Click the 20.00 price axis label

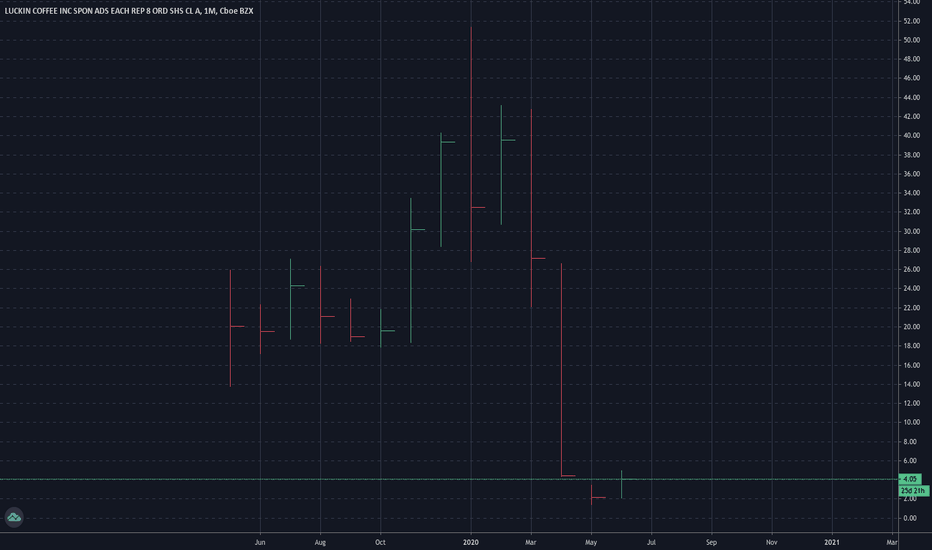(x=911, y=326)
